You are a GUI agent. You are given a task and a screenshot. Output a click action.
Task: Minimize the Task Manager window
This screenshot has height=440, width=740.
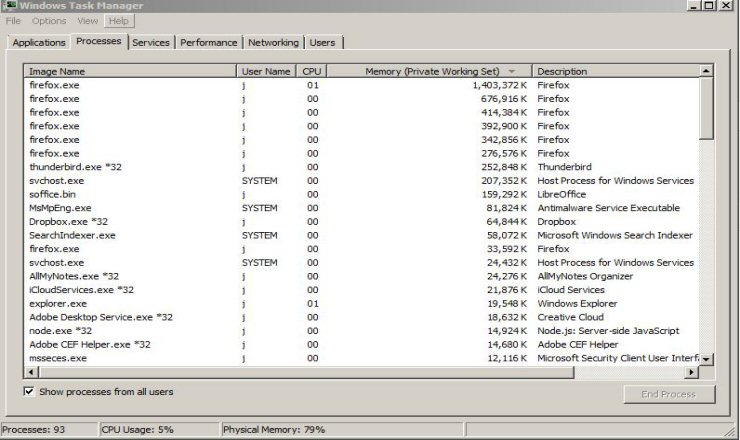click(x=693, y=5)
